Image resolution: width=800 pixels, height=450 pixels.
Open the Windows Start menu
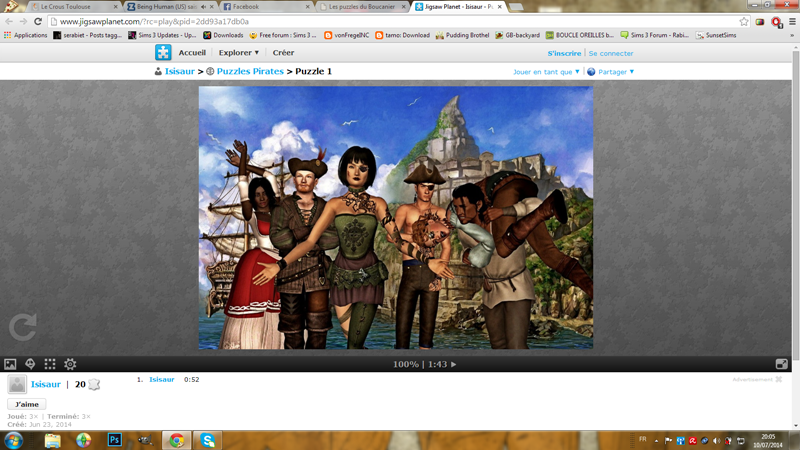pos(14,440)
